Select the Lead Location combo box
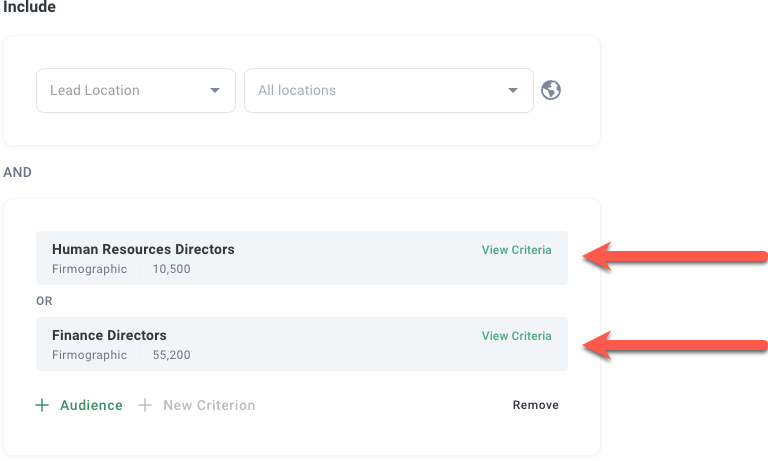The width and height of the screenshot is (768, 461). [125, 90]
